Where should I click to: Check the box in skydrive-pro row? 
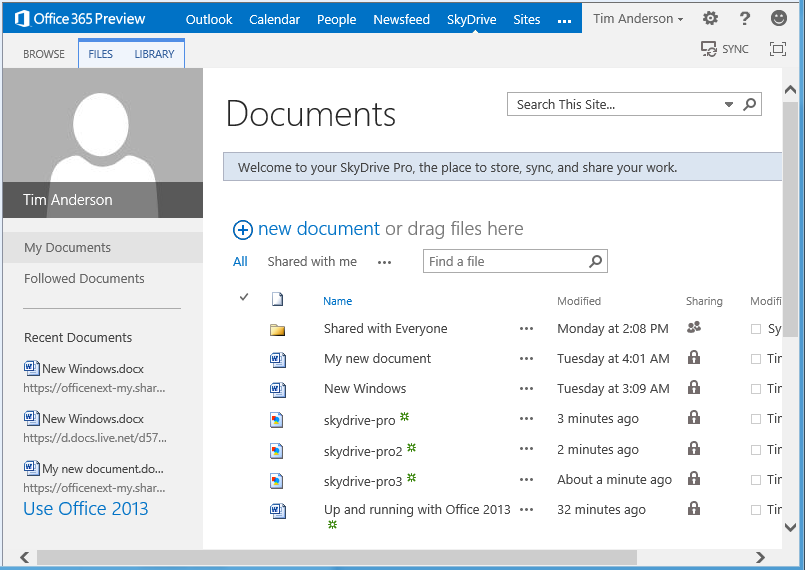(756, 419)
